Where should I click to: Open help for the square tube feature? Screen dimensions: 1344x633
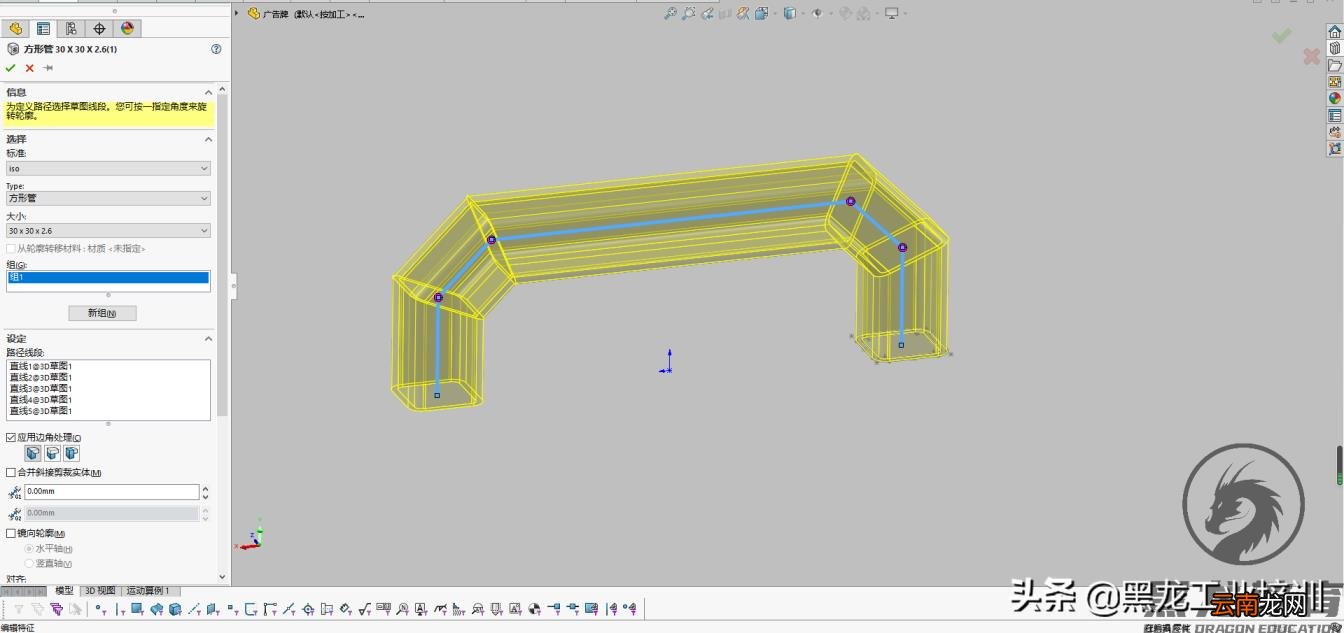(216, 48)
